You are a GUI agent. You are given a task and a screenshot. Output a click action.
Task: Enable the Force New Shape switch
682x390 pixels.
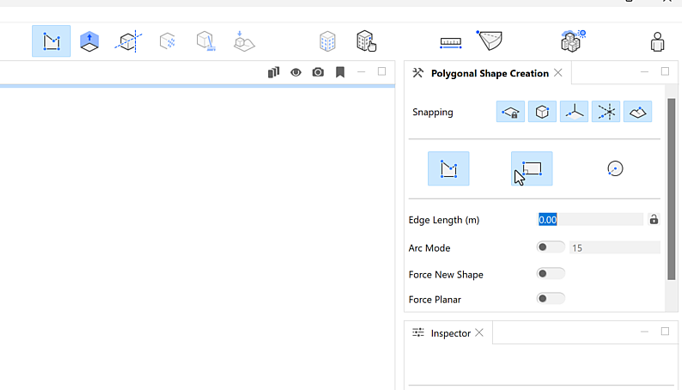pos(550,274)
